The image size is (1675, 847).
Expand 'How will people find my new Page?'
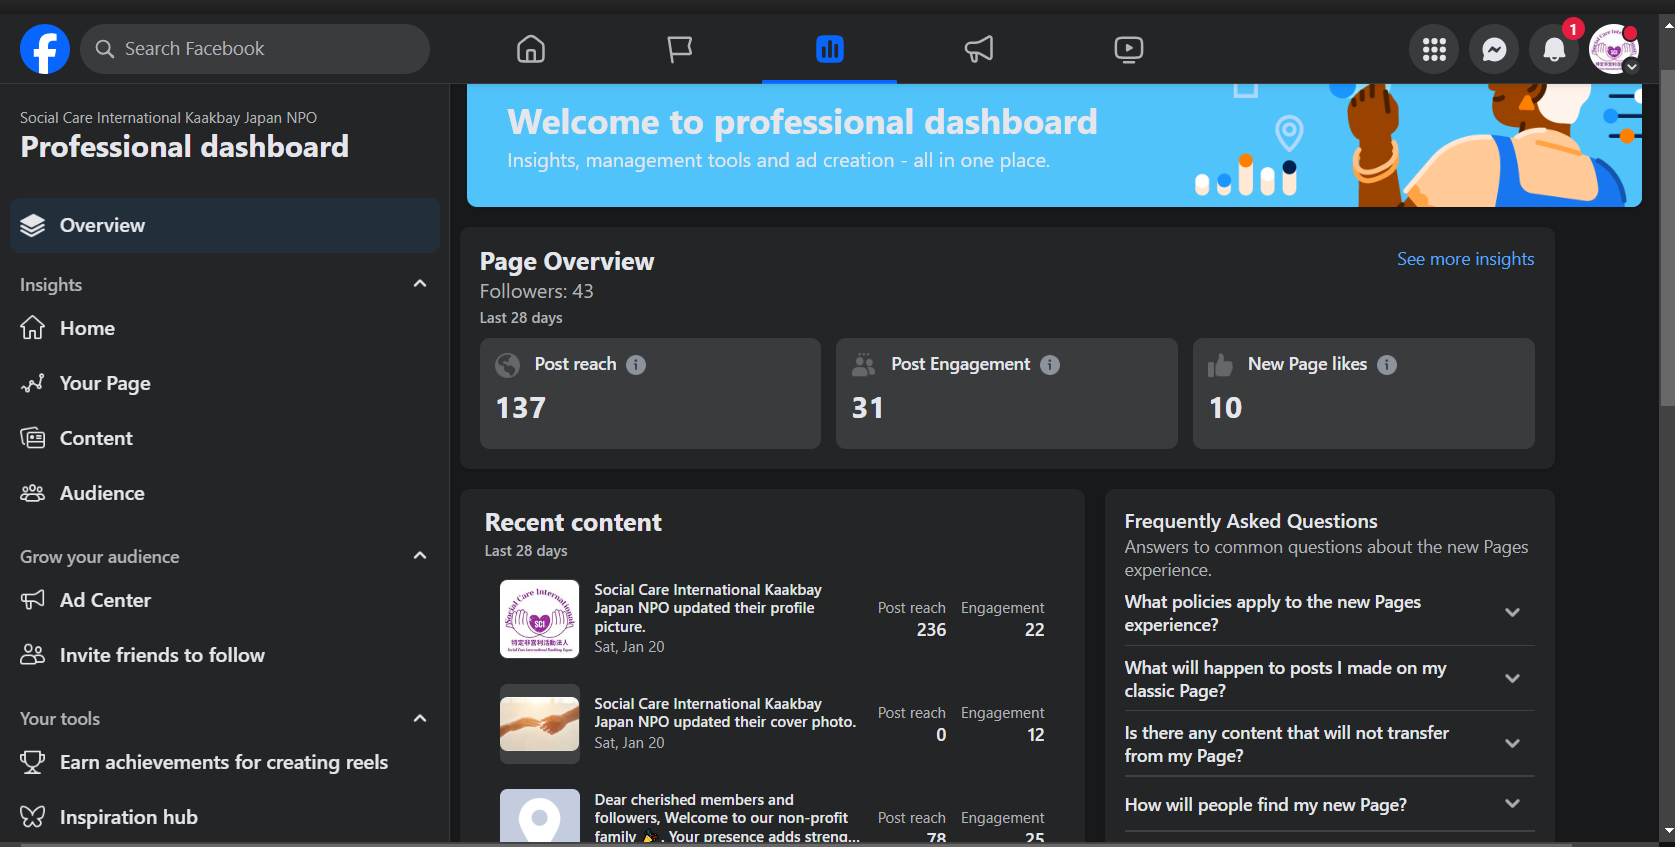[x=1513, y=804]
